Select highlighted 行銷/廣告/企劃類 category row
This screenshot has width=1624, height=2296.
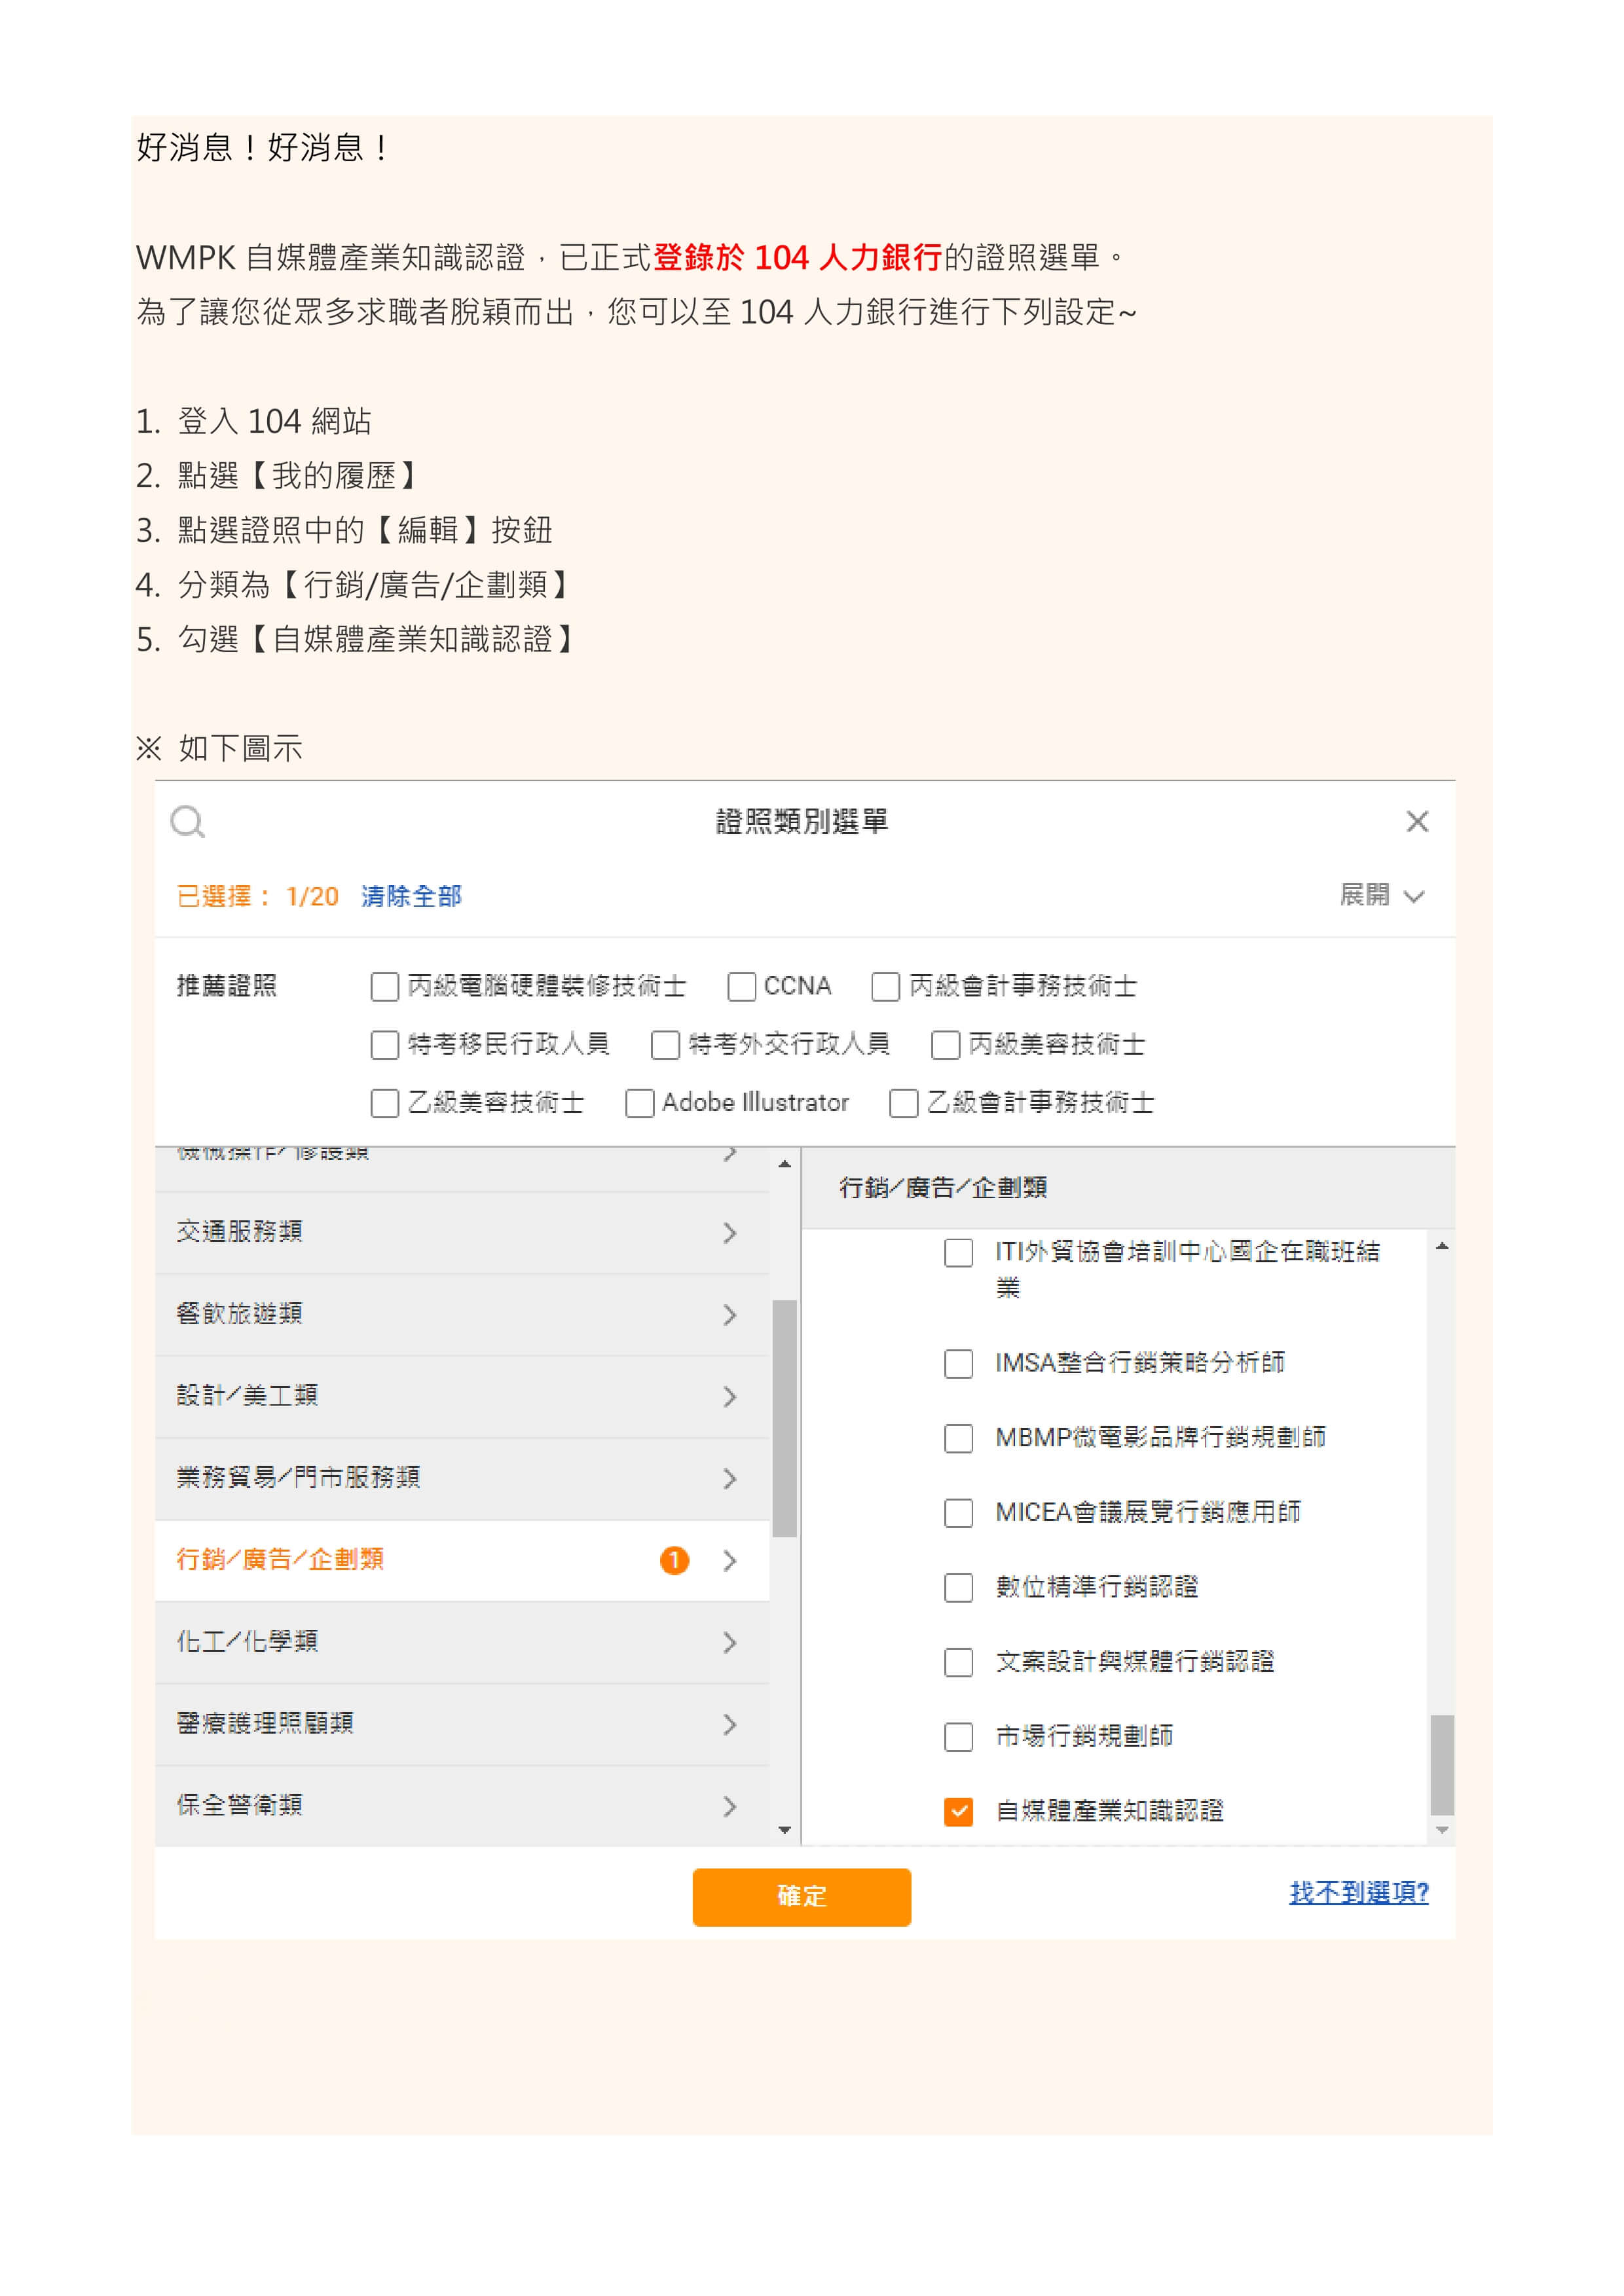point(462,1561)
